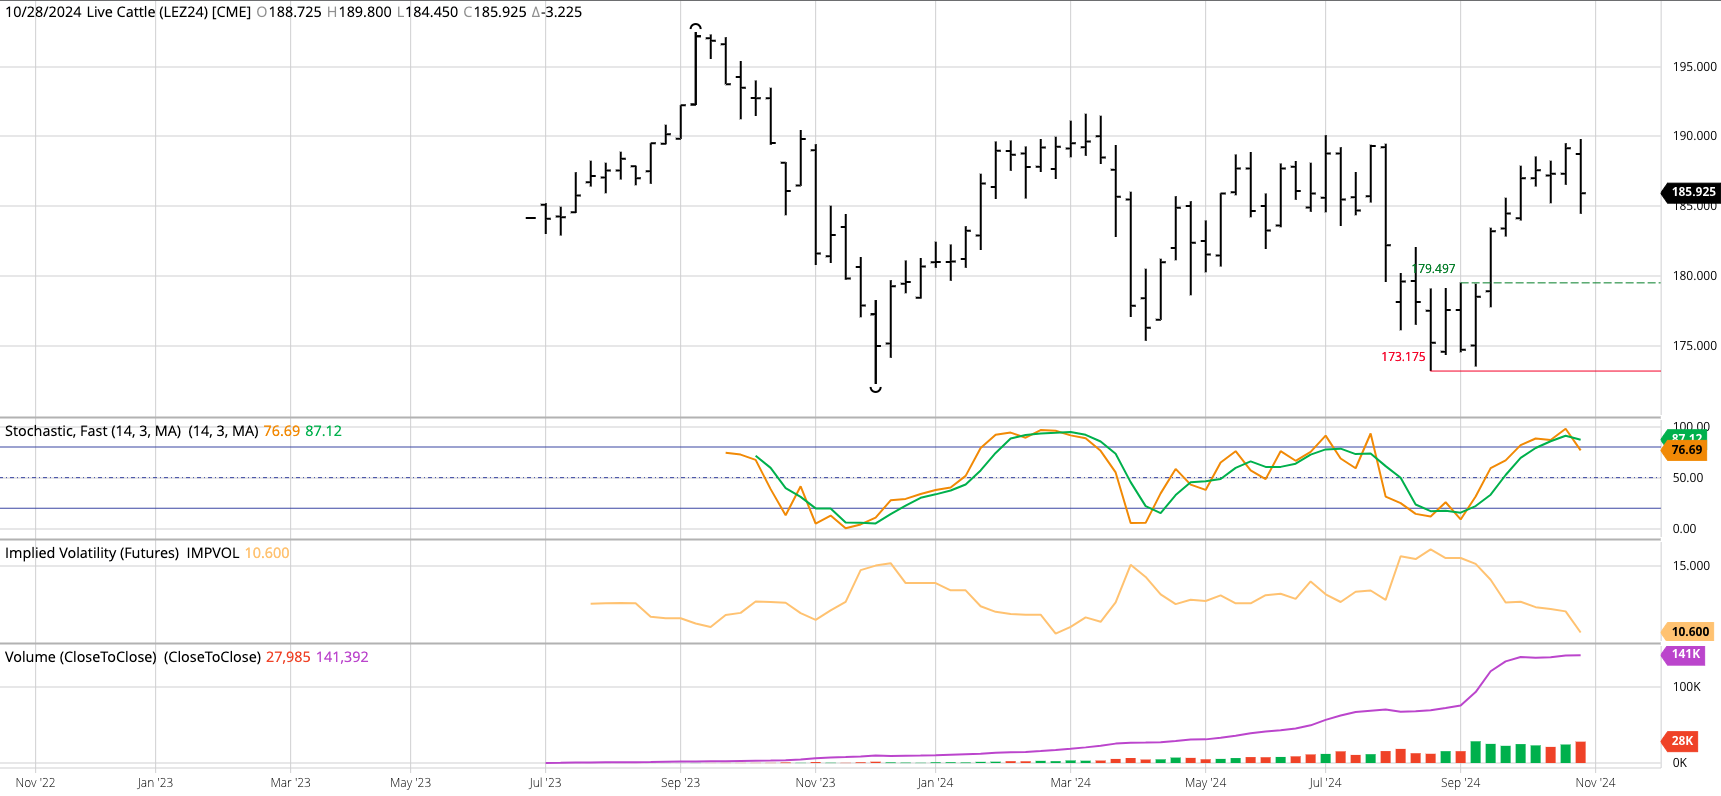Select the green 179.497 level label
1721x796 pixels.
click(x=1434, y=269)
